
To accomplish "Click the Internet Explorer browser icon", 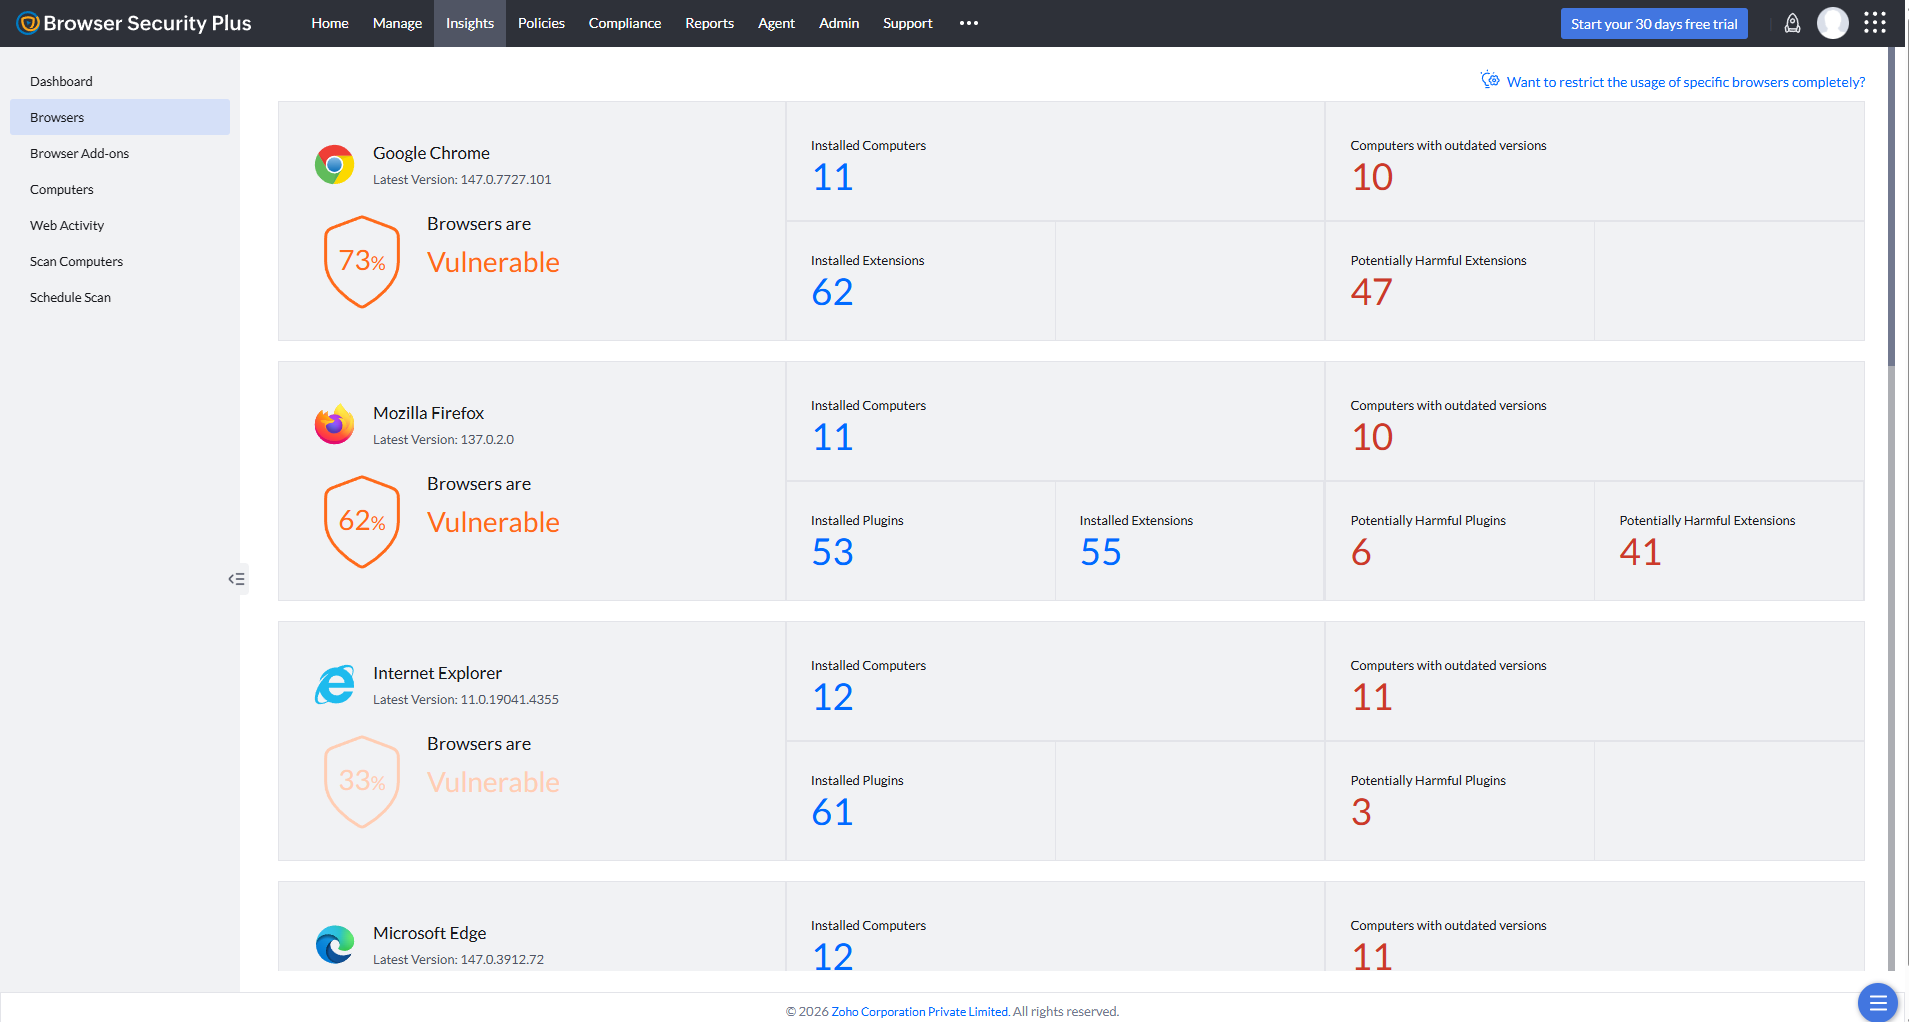I will point(335,684).
